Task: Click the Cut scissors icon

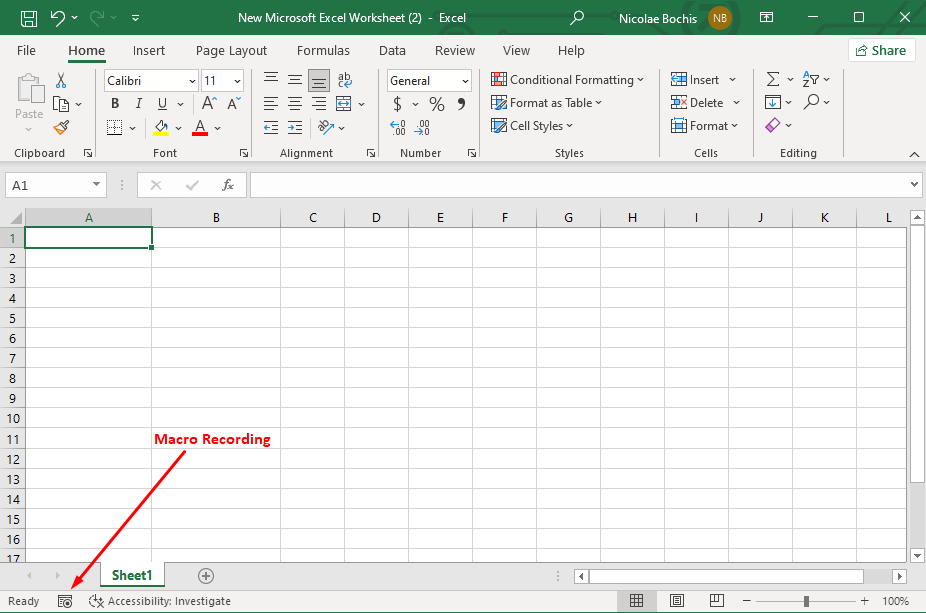Action: [x=61, y=80]
